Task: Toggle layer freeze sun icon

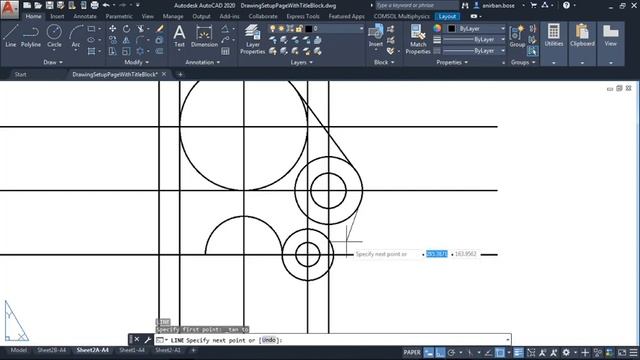Action: click(x=281, y=29)
